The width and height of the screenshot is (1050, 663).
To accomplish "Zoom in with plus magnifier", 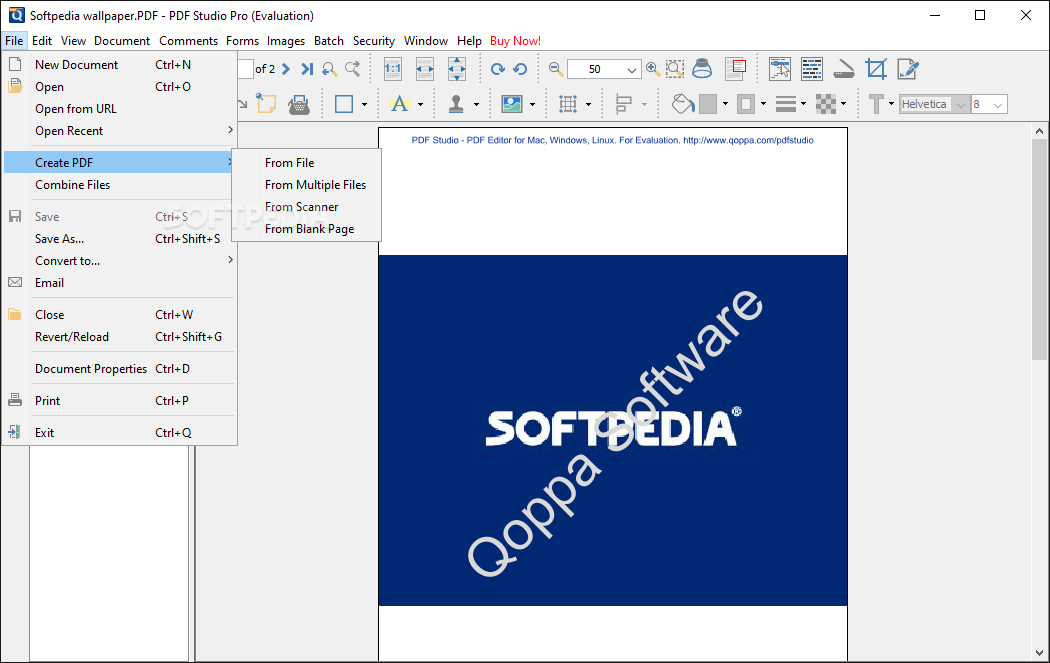I will click(x=653, y=69).
